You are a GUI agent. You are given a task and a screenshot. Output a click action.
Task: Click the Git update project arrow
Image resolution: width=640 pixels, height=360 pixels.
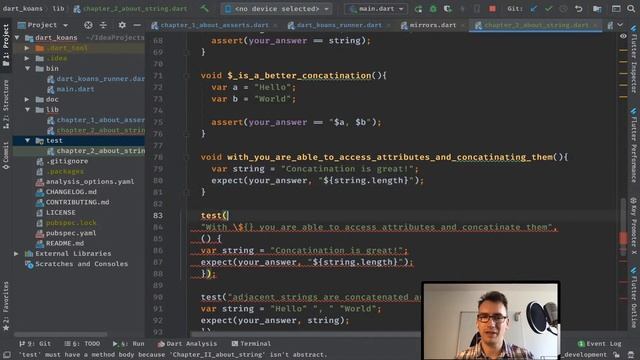click(533, 9)
